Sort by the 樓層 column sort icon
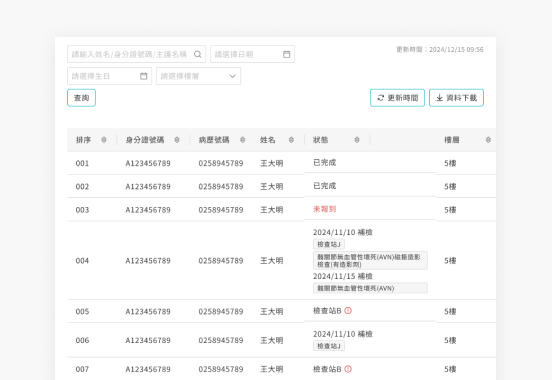 click(488, 140)
